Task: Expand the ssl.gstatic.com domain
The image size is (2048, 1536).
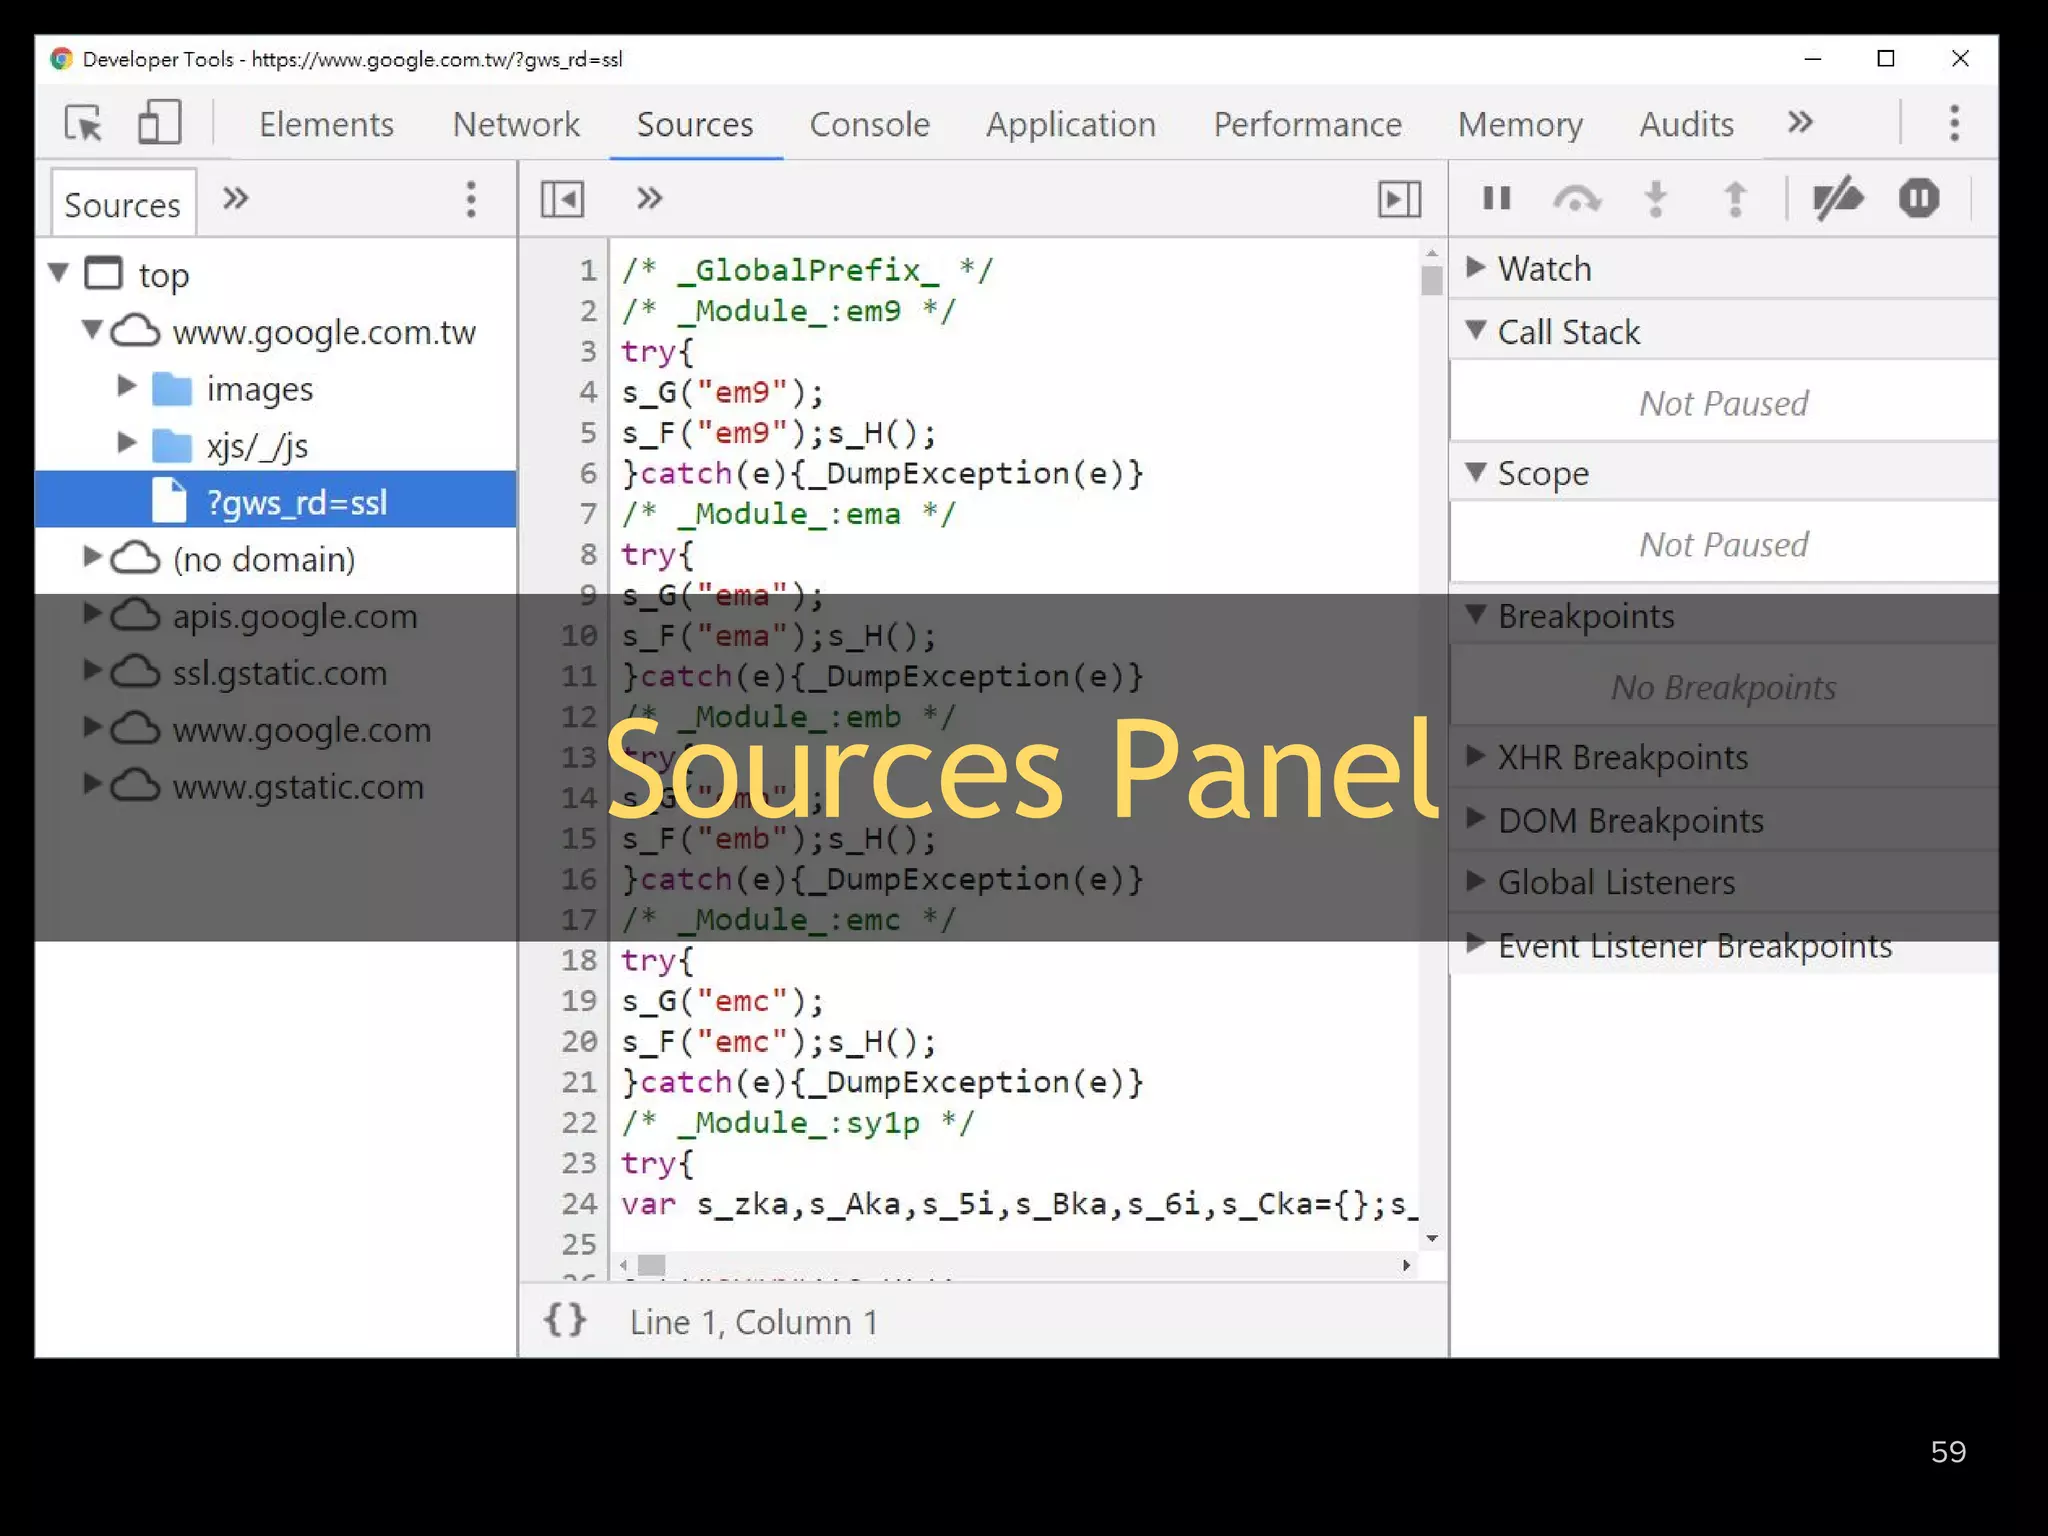Action: (x=92, y=671)
